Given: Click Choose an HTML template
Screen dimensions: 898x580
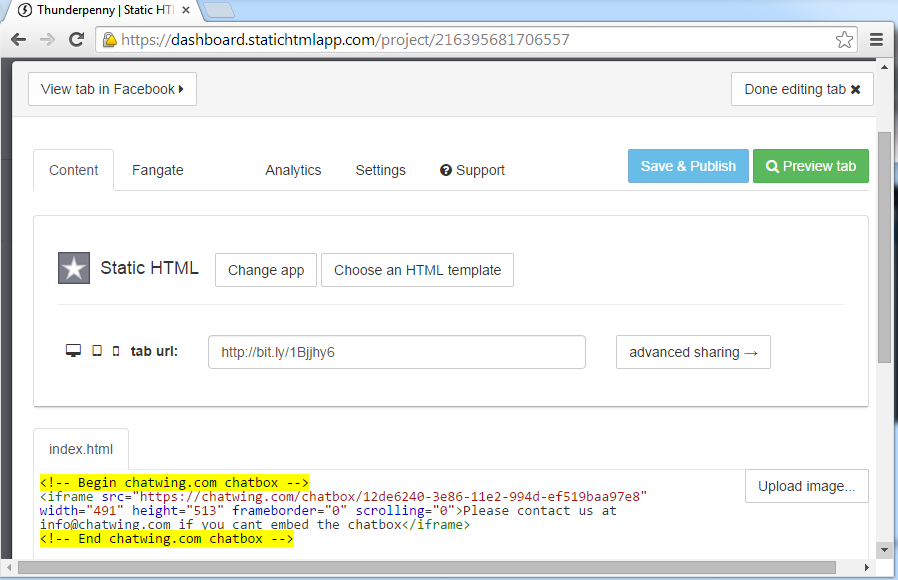Looking at the screenshot, I should coord(418,270).
